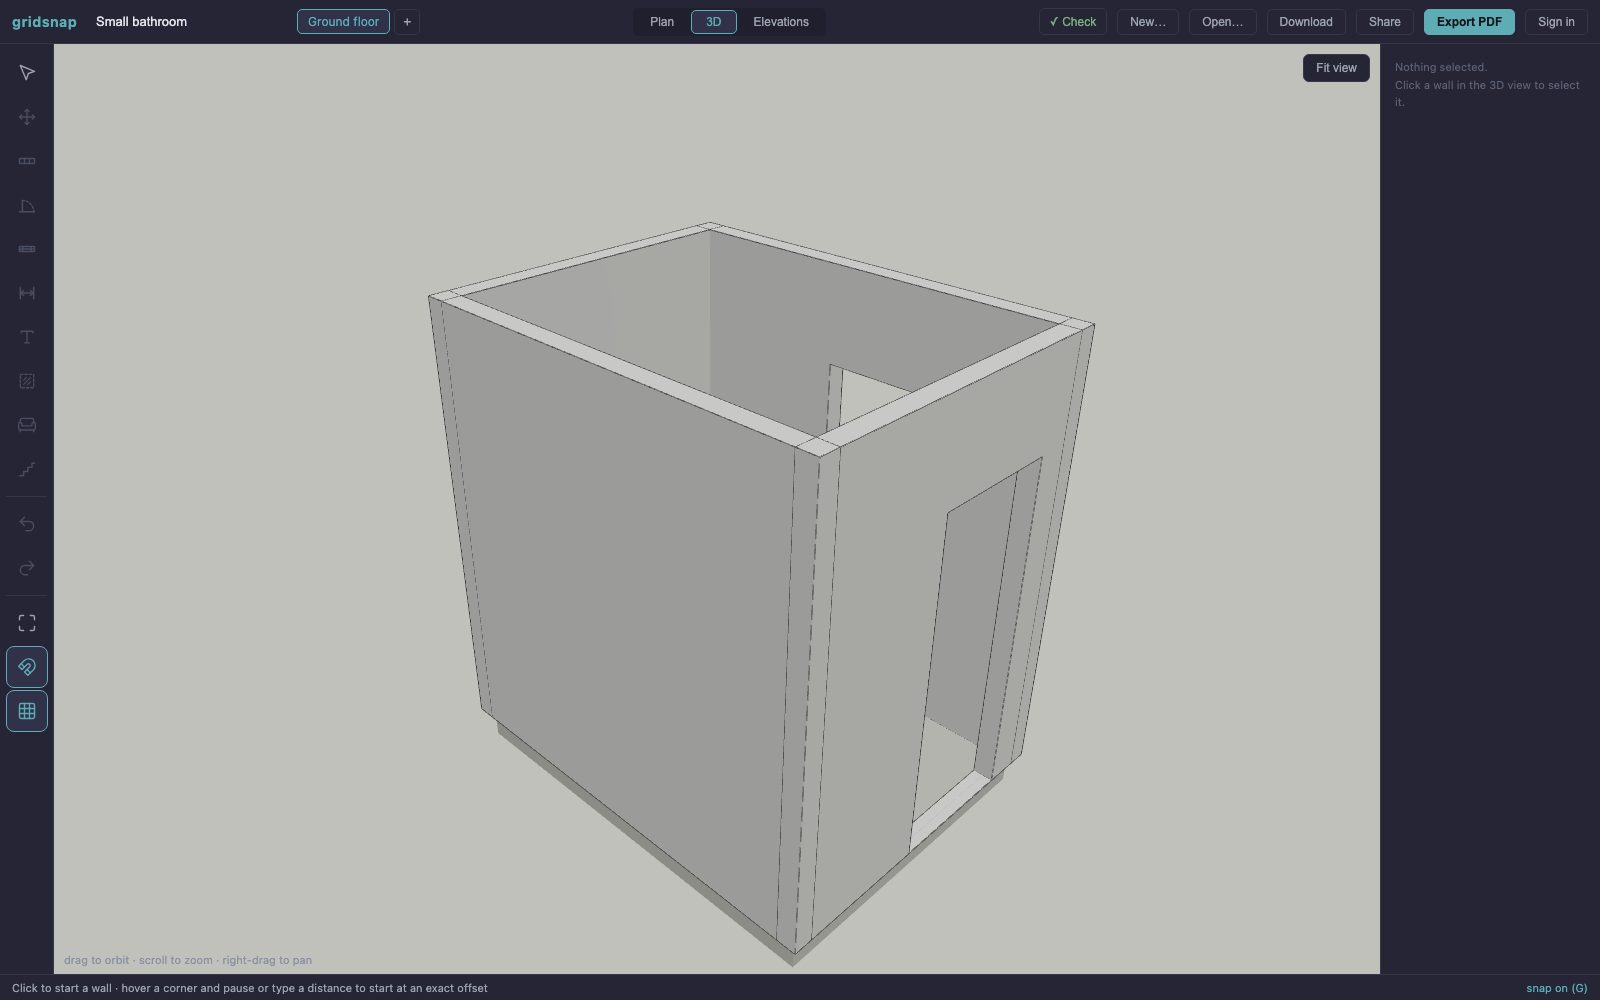Edit the Small bathroom project title
Image resolution: width=1600 pixels, height=1000 pixels.
coord(141,22)
